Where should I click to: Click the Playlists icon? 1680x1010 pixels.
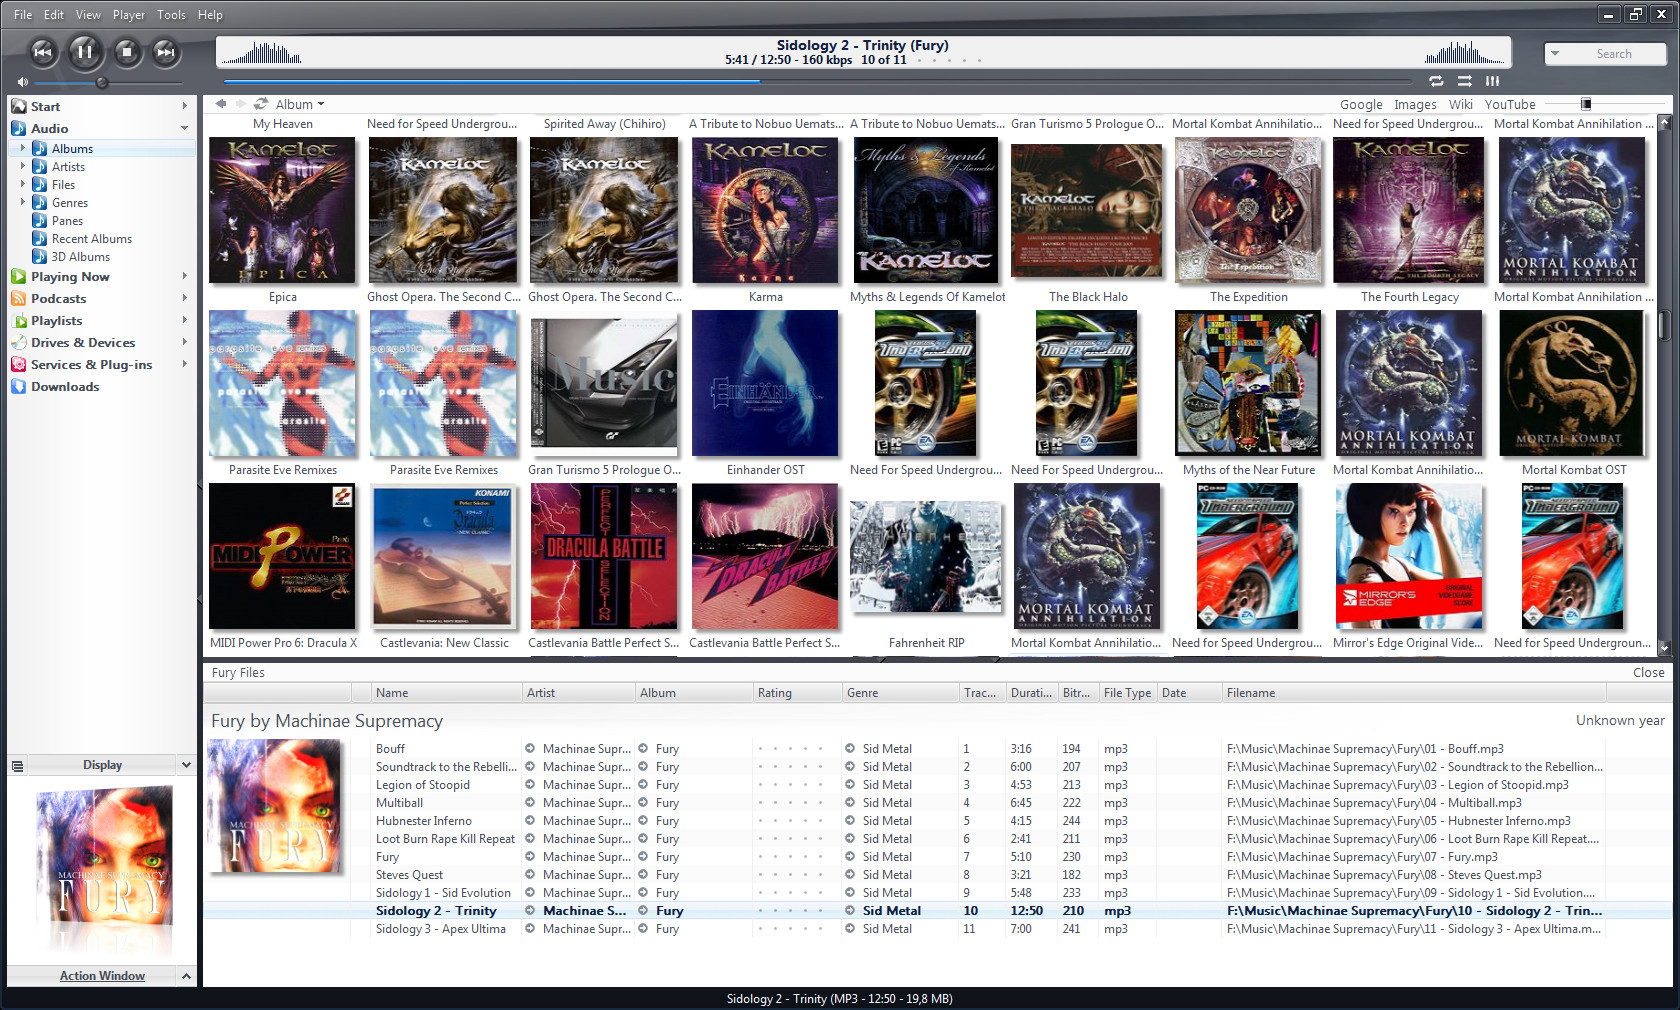click(x=18, y=320)
